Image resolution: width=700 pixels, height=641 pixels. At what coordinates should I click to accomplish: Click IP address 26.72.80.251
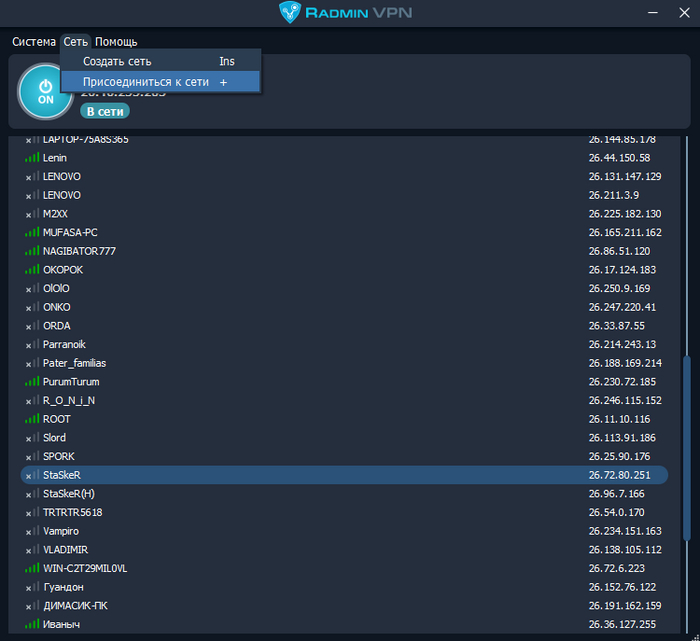(x=619, y=475)
